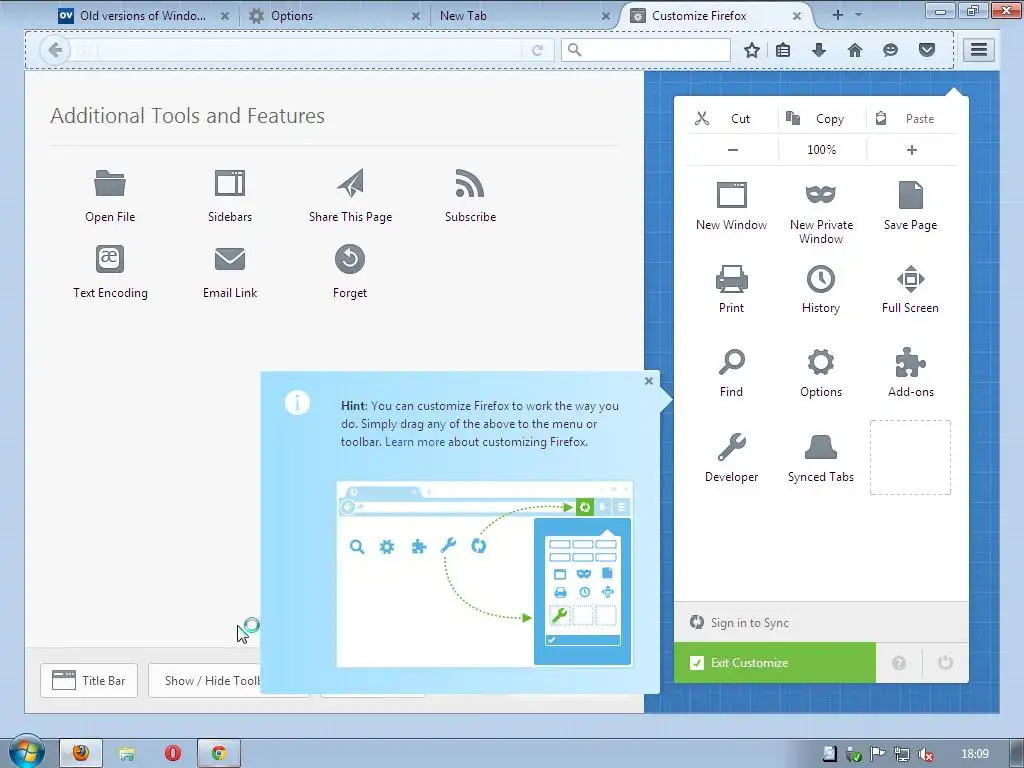The width and height of the screenshot is (1024, 768).
Task: Click the green Exit Customize button
Action: click(x=775, y=663)
